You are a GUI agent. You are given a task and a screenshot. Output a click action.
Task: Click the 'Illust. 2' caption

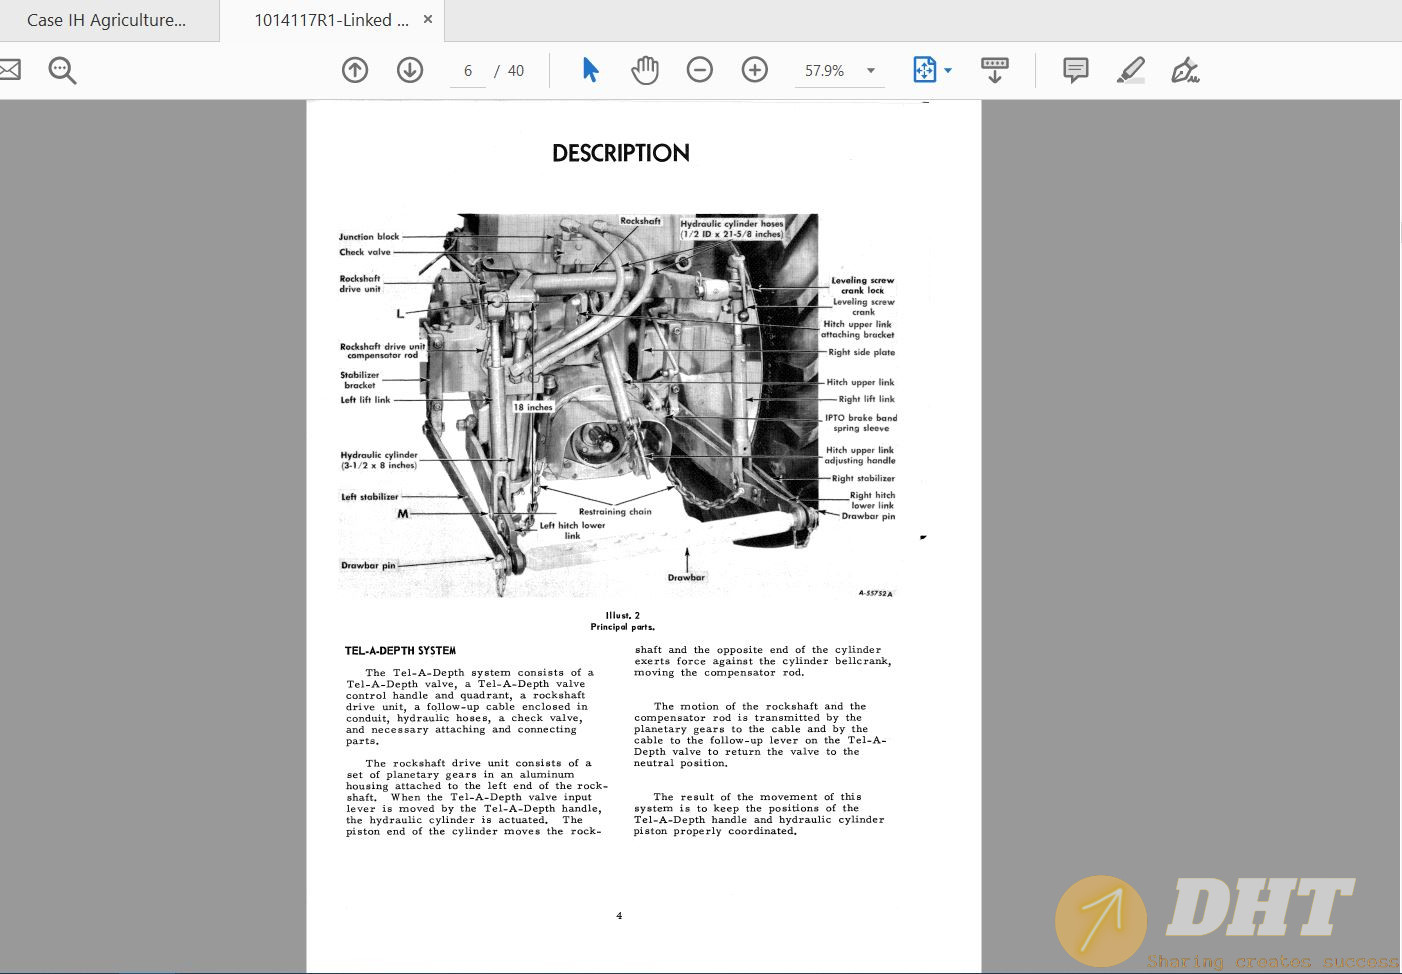pyautogui.click(x=622, y=616)
